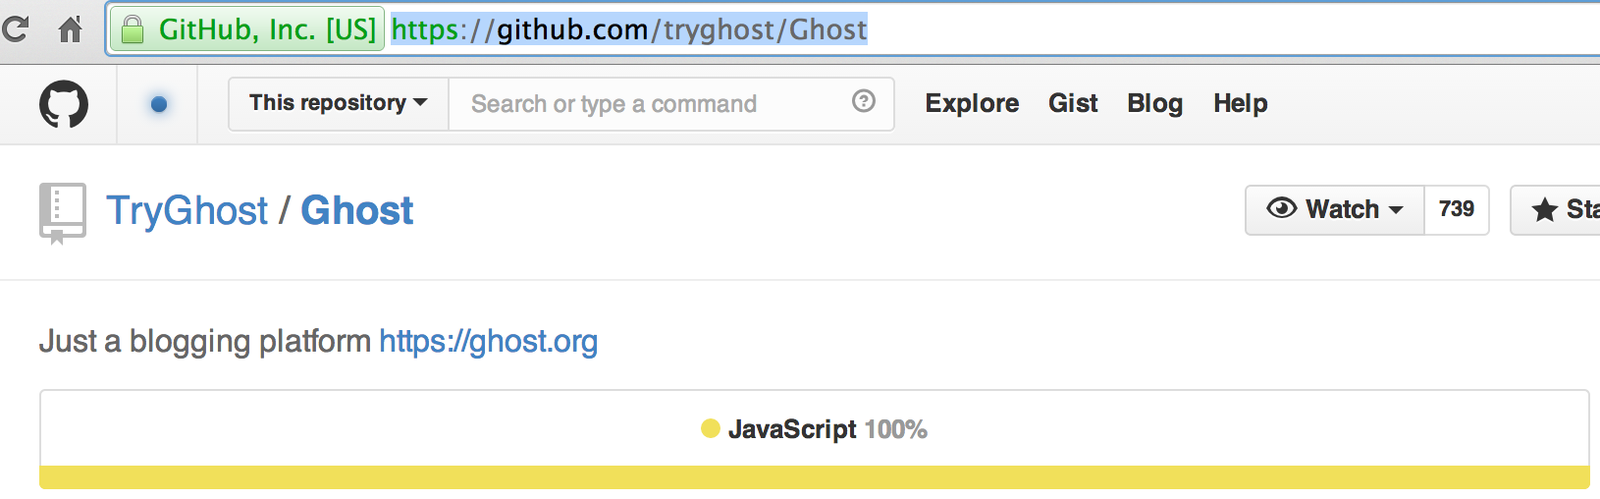Go to browser home page icon

pyautogui.click(x=70, y=29)
